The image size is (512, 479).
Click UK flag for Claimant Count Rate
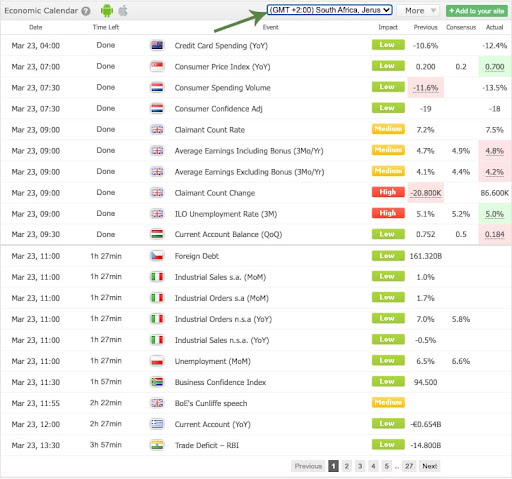pyautogui.click(x=157, y=129)
